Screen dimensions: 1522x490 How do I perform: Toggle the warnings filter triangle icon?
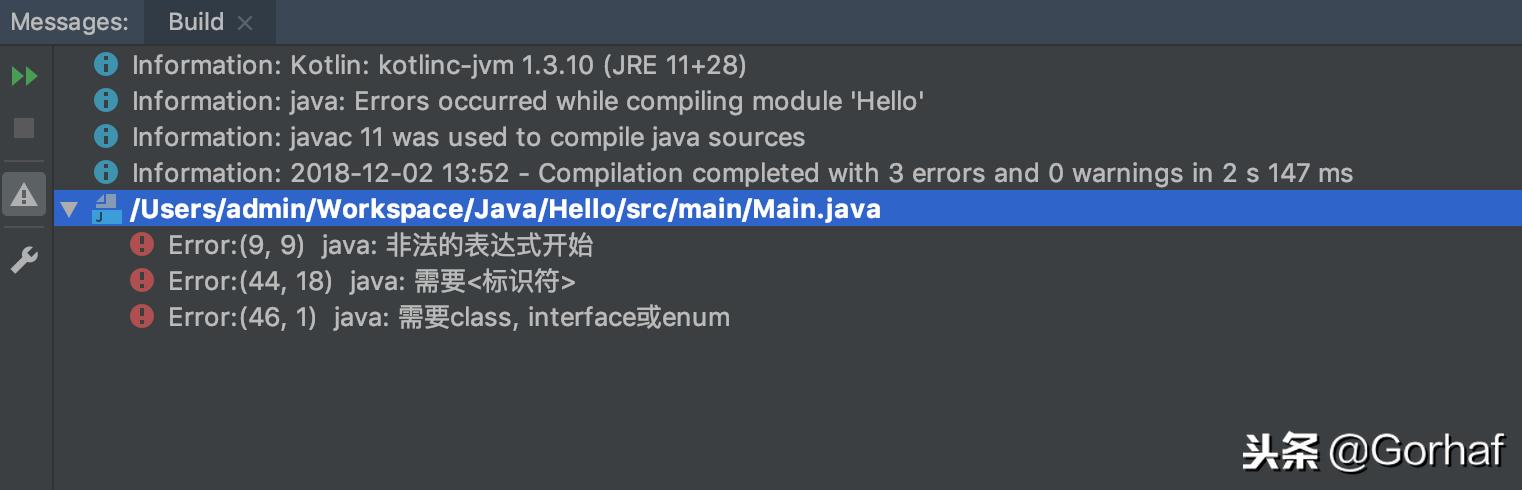click(24, 194)
